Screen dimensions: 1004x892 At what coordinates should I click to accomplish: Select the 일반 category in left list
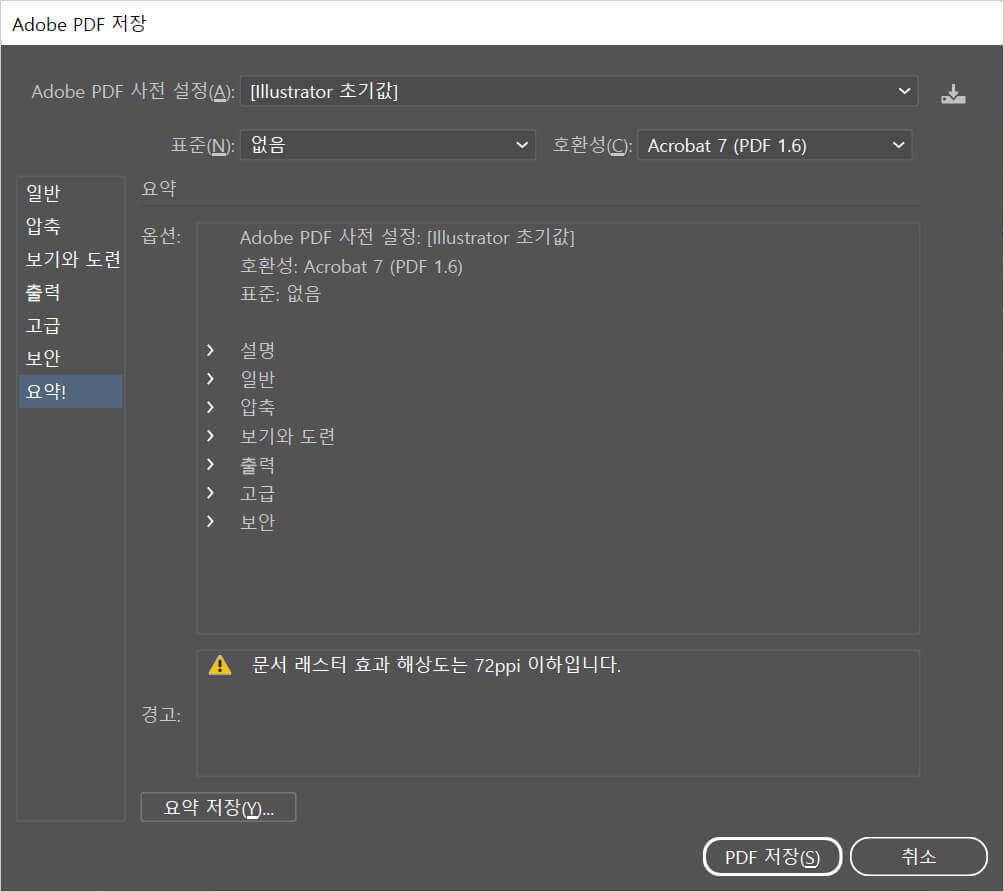[x=70, y=193]
